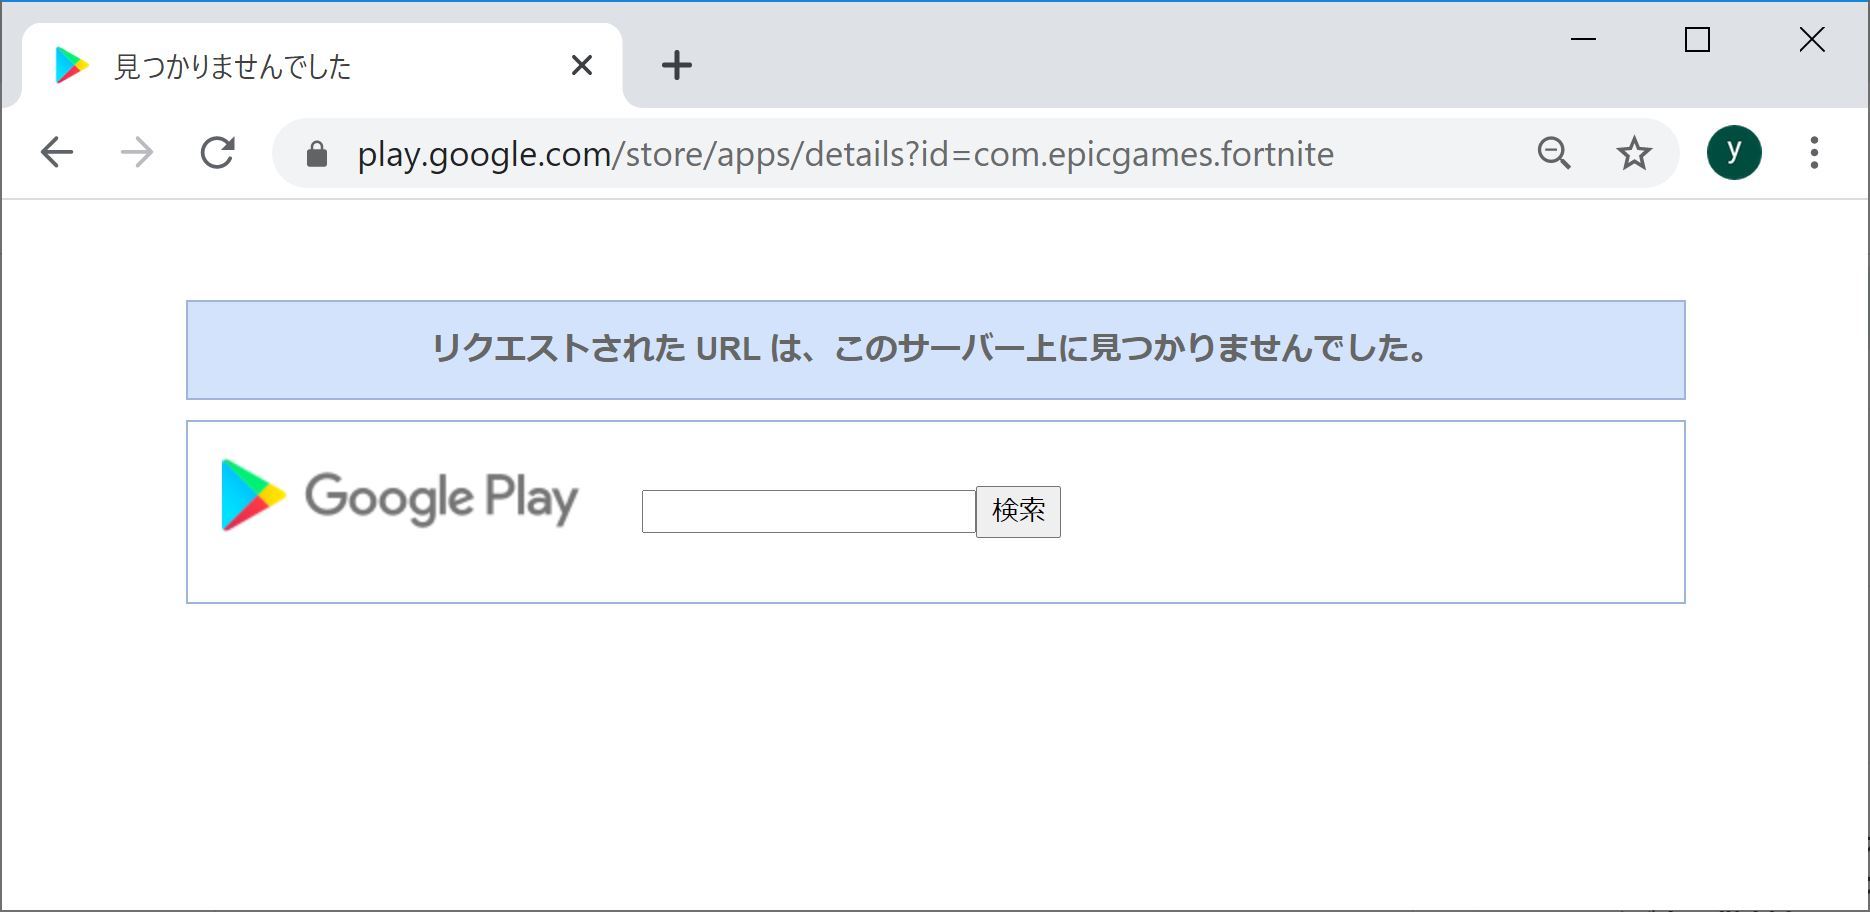Bookmark this page with the star icon
Screen dimensions: 1870x912
(x=1634, y=153)
